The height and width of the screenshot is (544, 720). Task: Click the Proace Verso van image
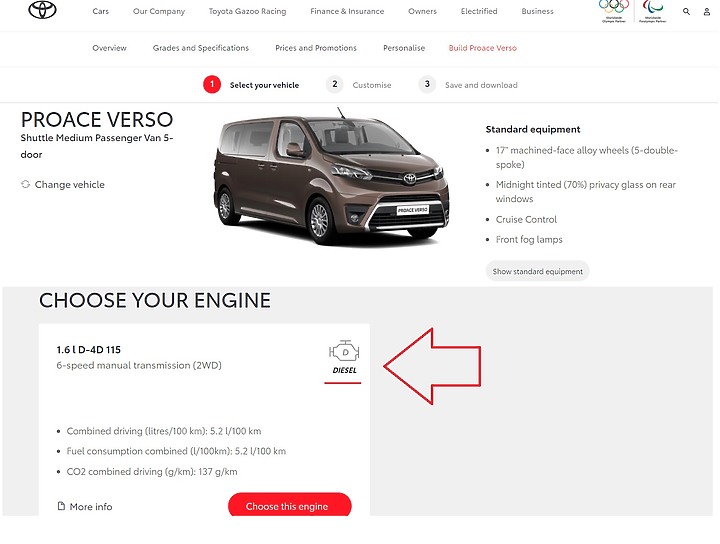pos(332,178)
